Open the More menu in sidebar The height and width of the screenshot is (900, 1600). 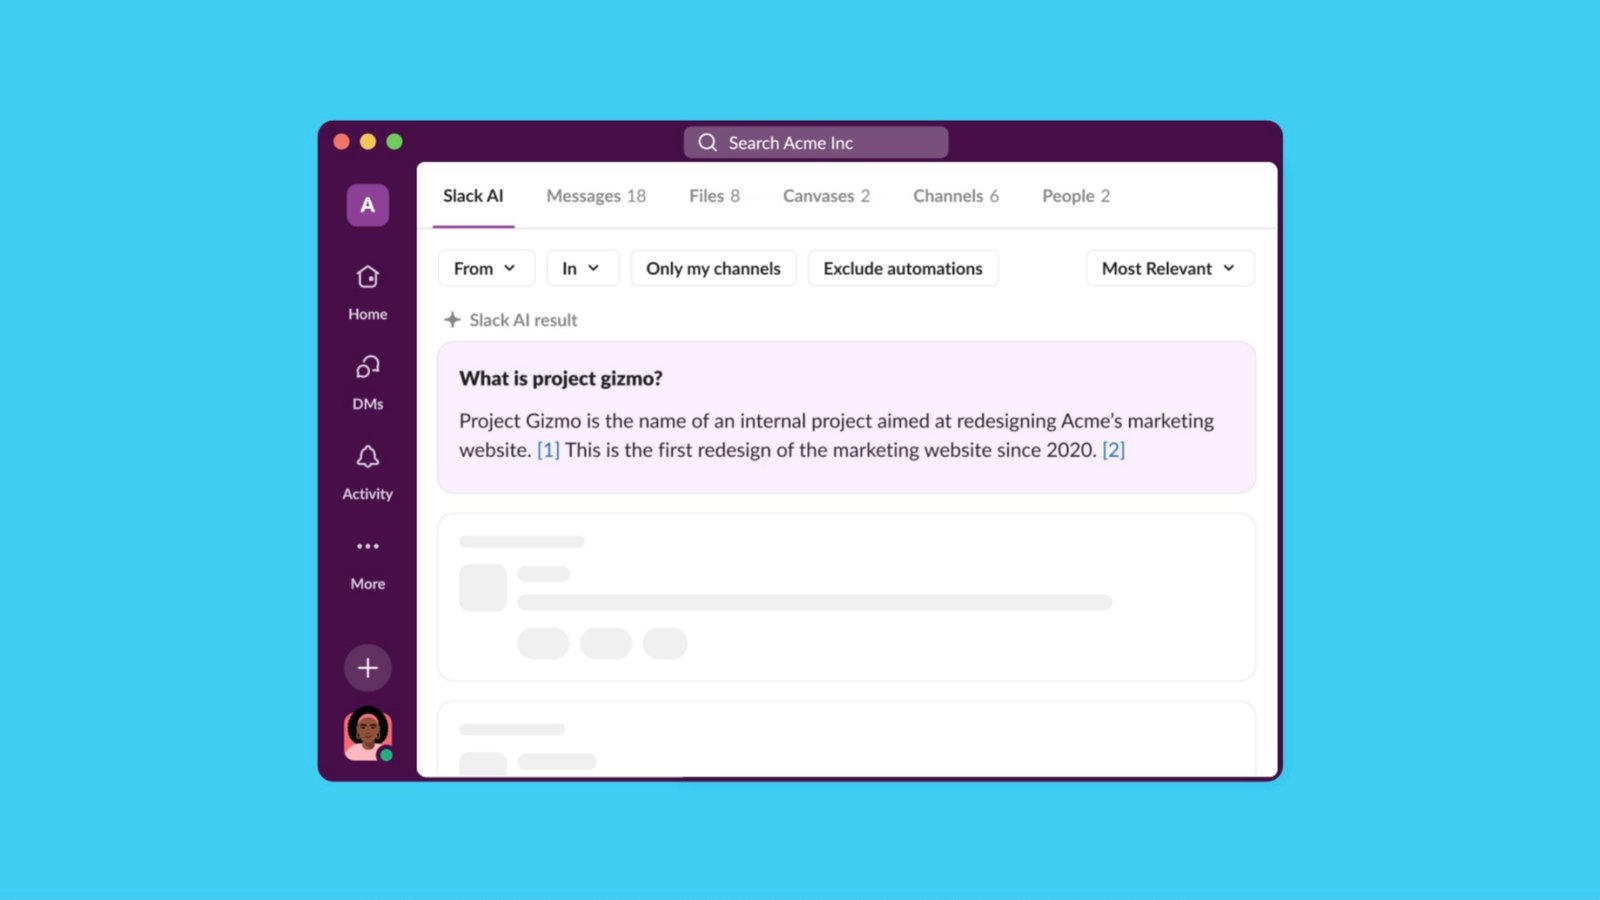click(367, 563)
